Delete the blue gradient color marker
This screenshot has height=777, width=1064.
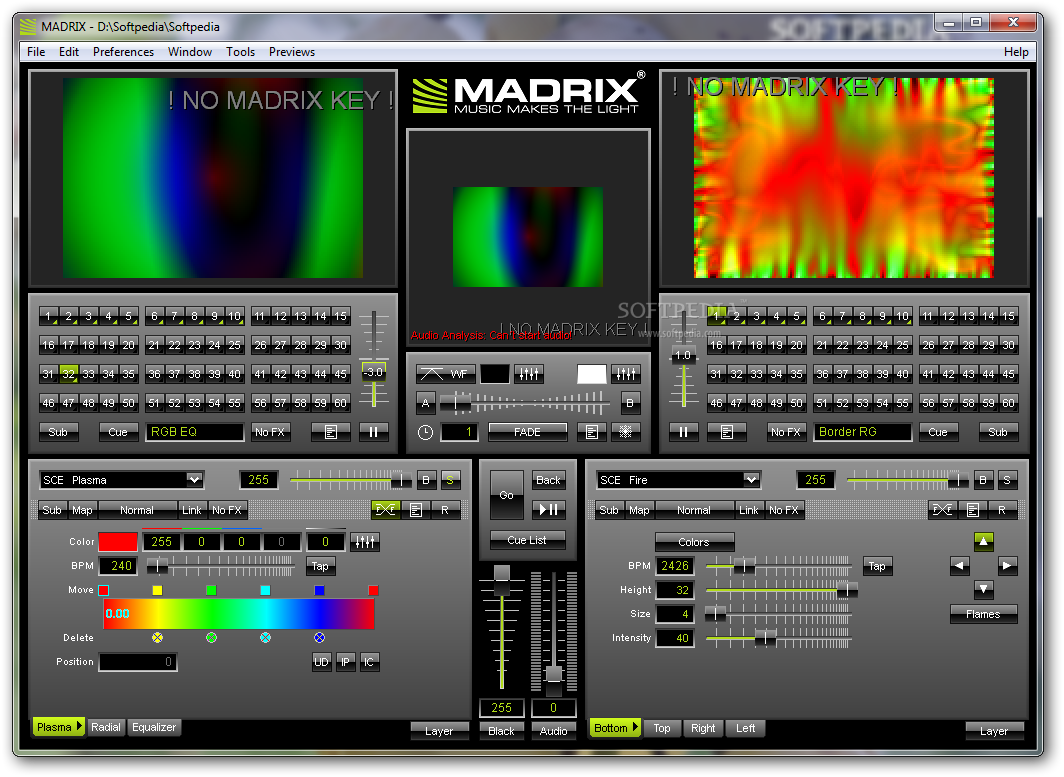coord(320,637)
